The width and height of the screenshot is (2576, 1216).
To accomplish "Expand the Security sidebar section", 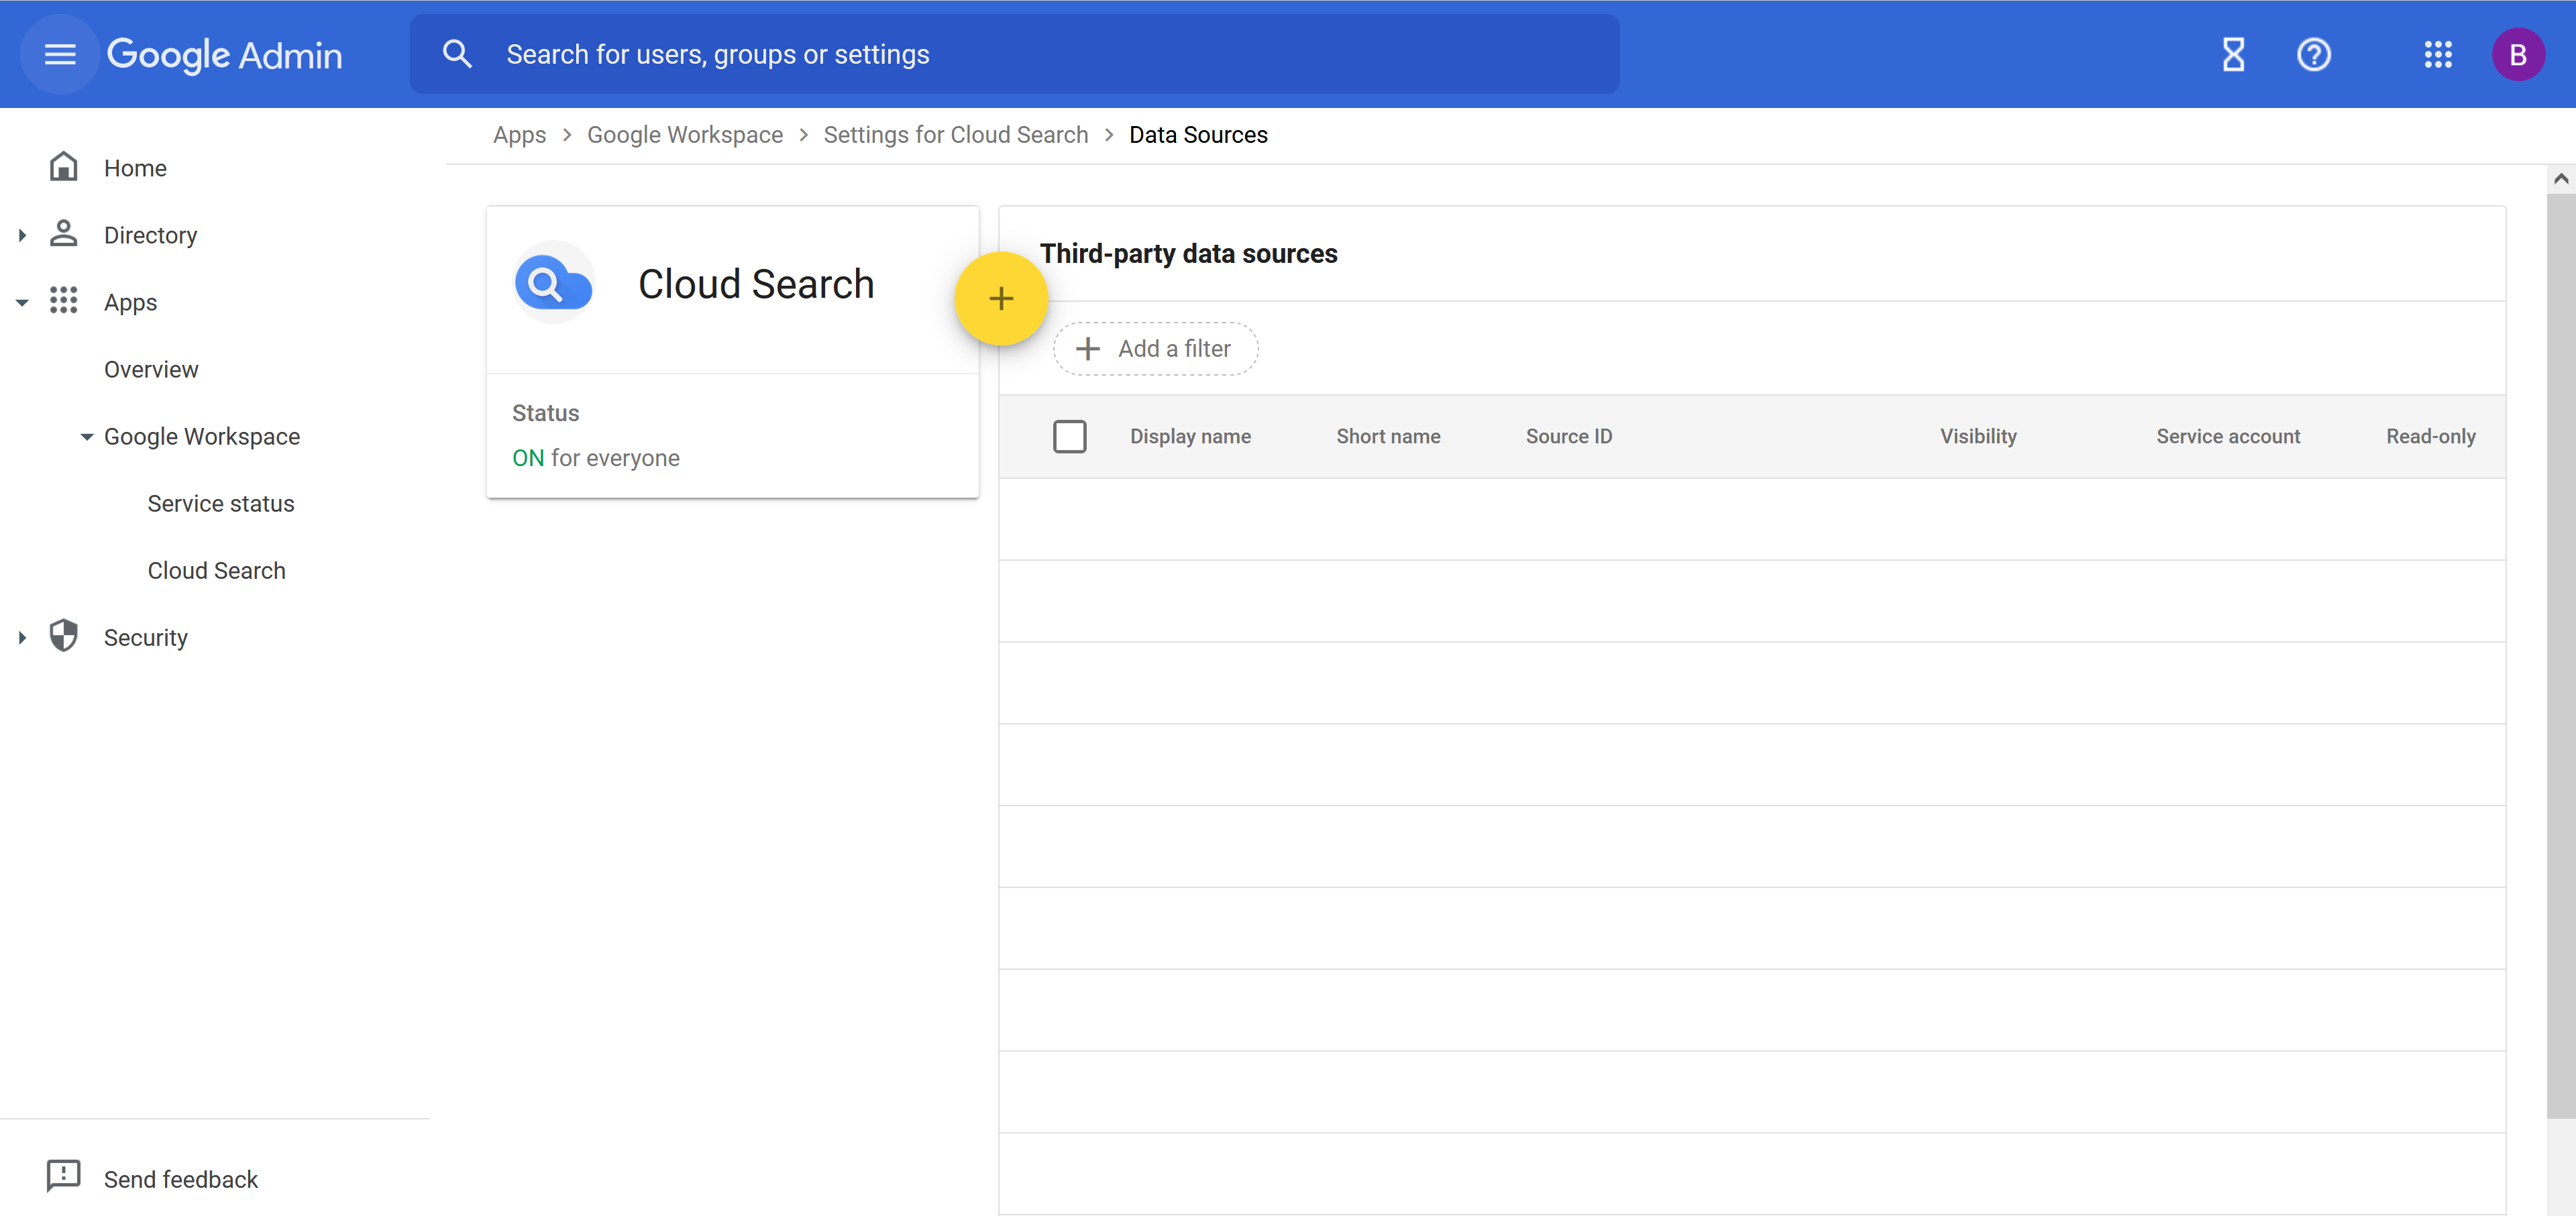I will pos(22,637).
